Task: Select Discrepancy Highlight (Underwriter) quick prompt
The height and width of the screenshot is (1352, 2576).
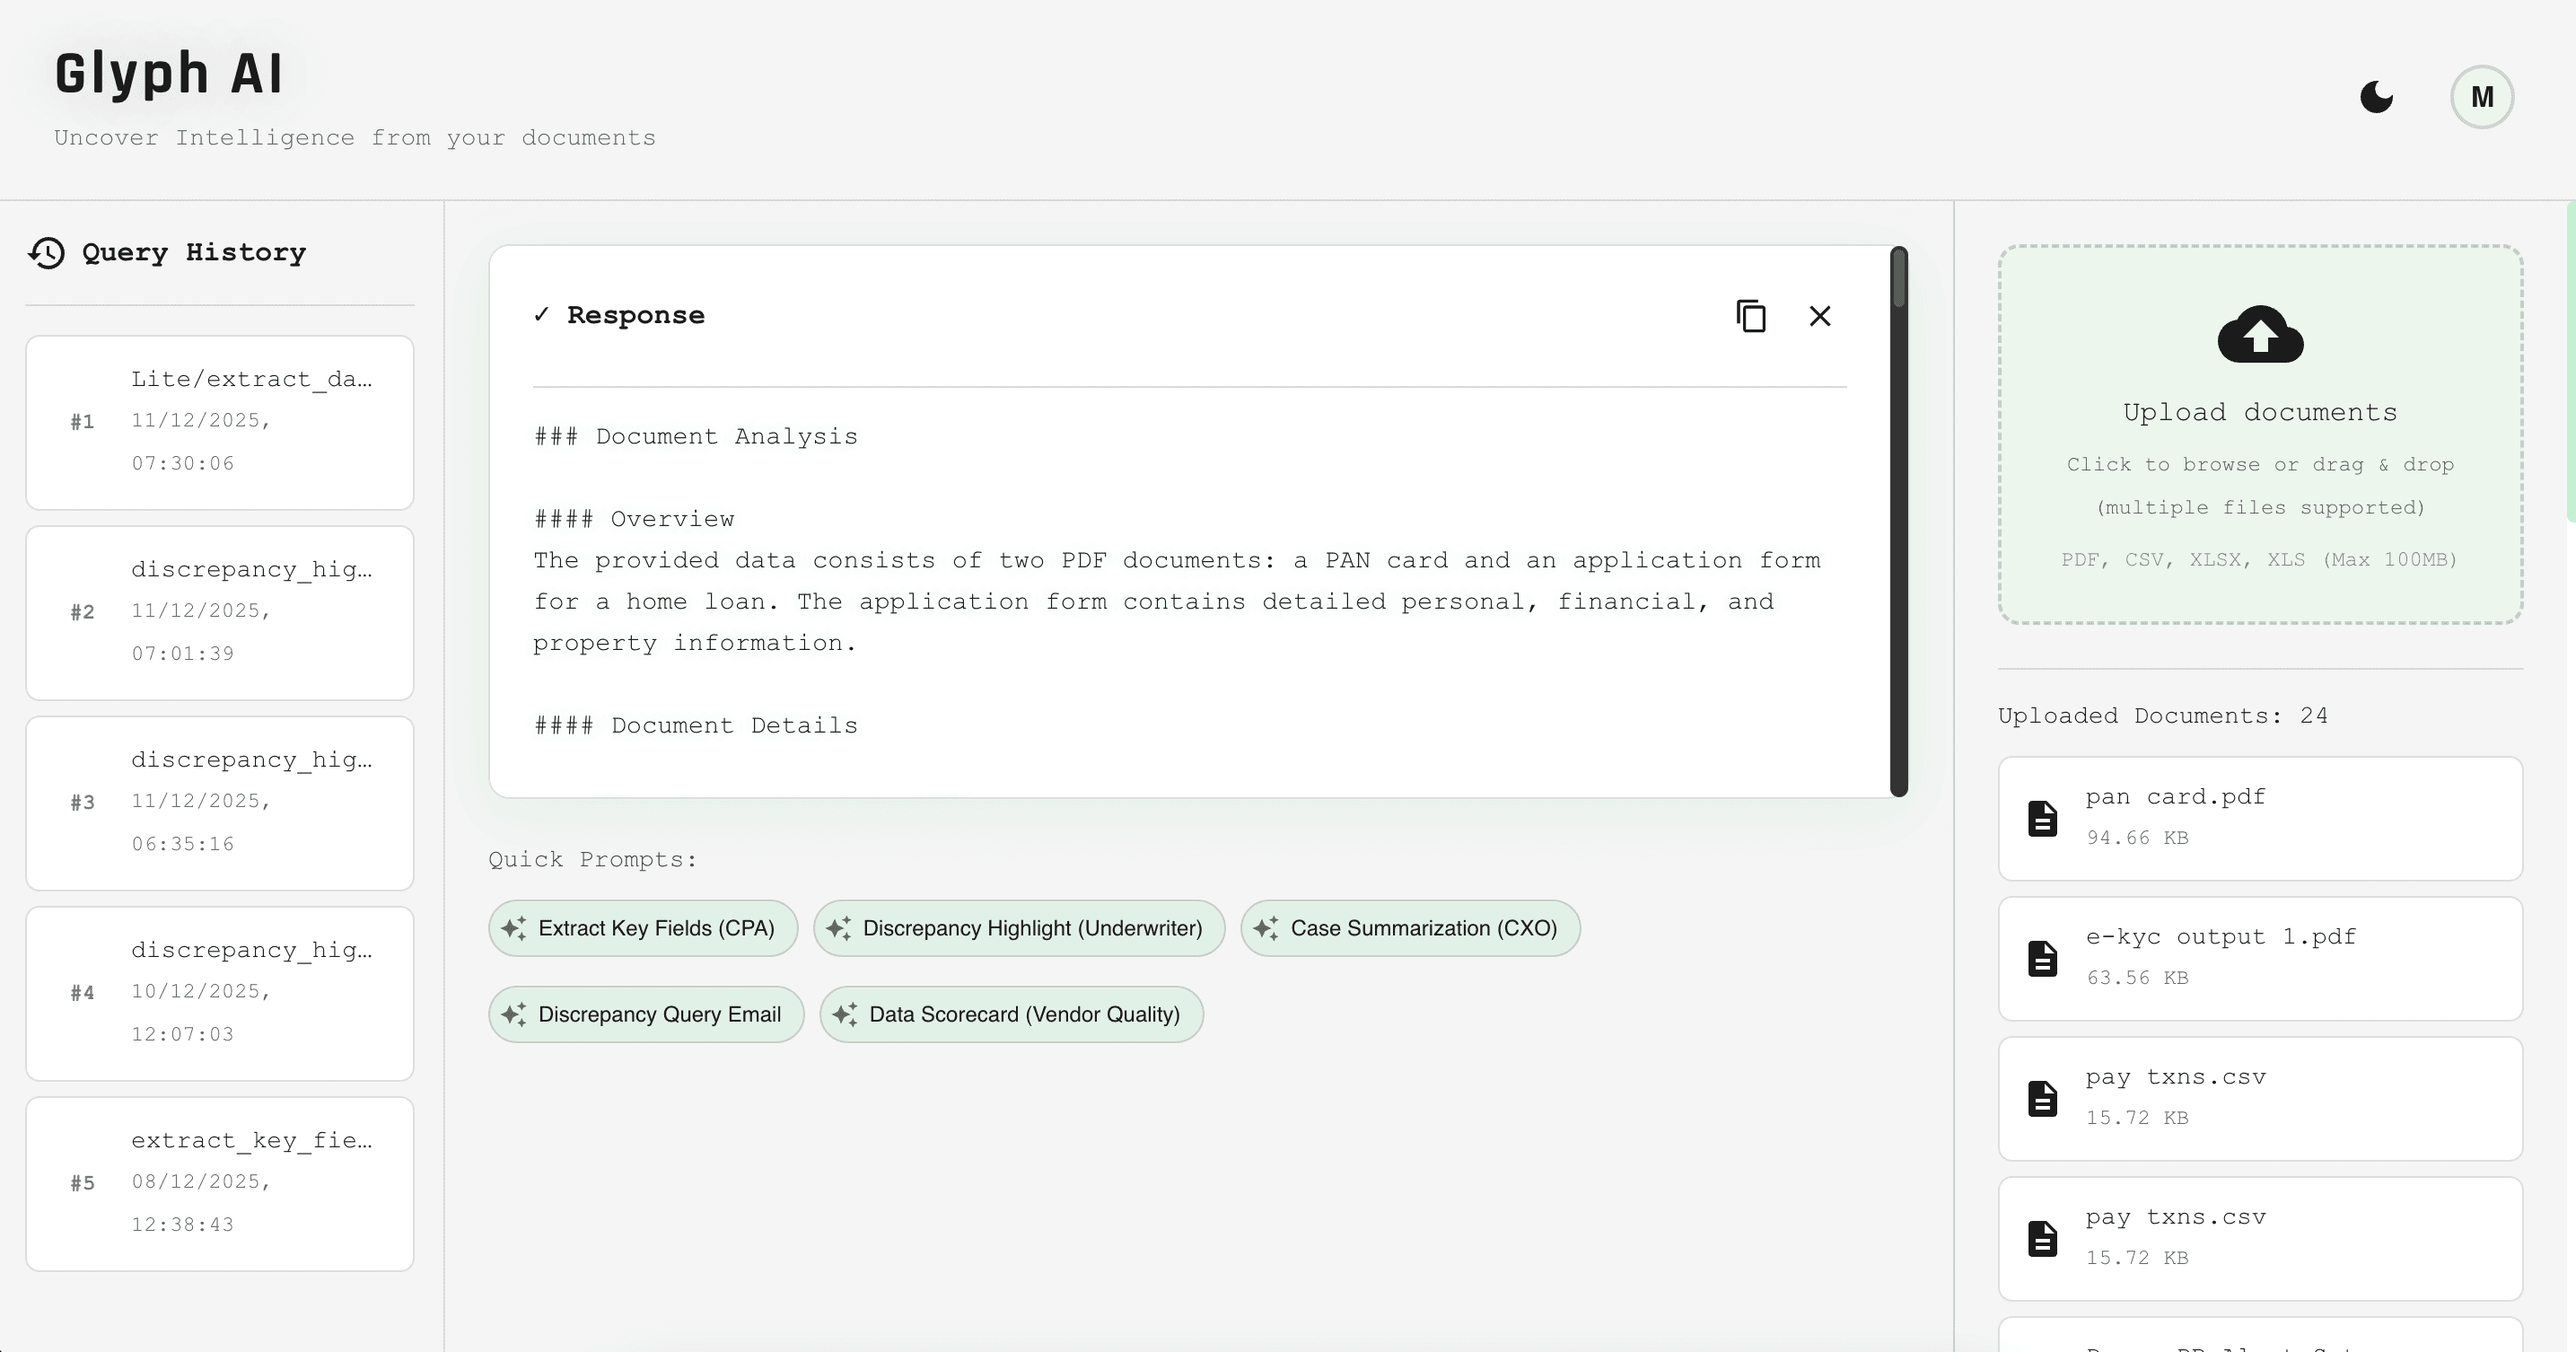Action: tap(1018, 928)
